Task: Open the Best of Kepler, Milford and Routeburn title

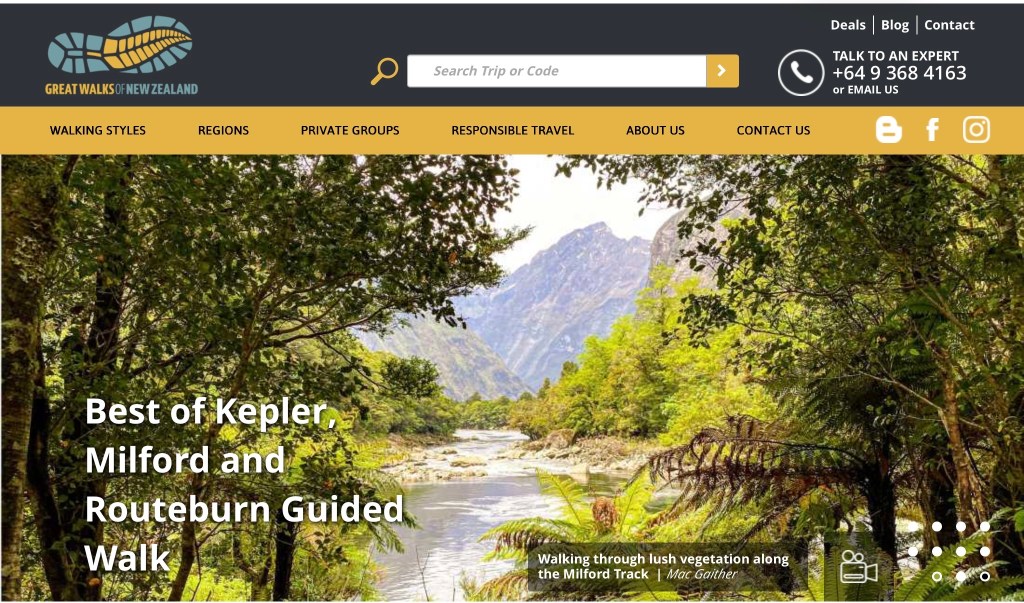Action: 244,484
